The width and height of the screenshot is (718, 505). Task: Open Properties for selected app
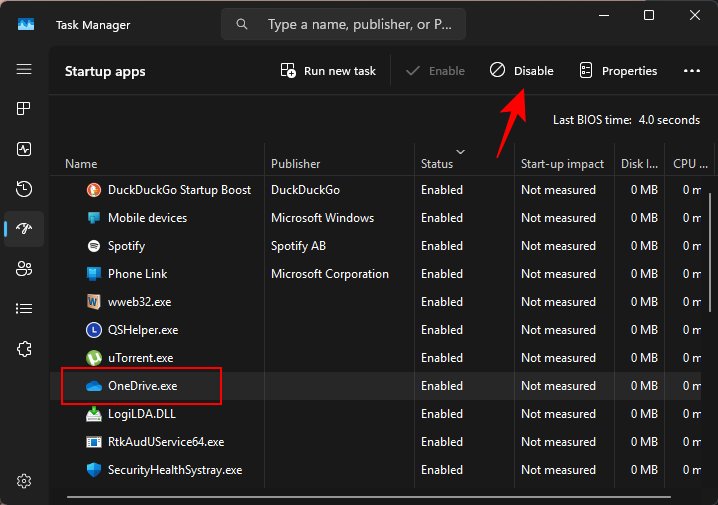[x=618, y=71]
